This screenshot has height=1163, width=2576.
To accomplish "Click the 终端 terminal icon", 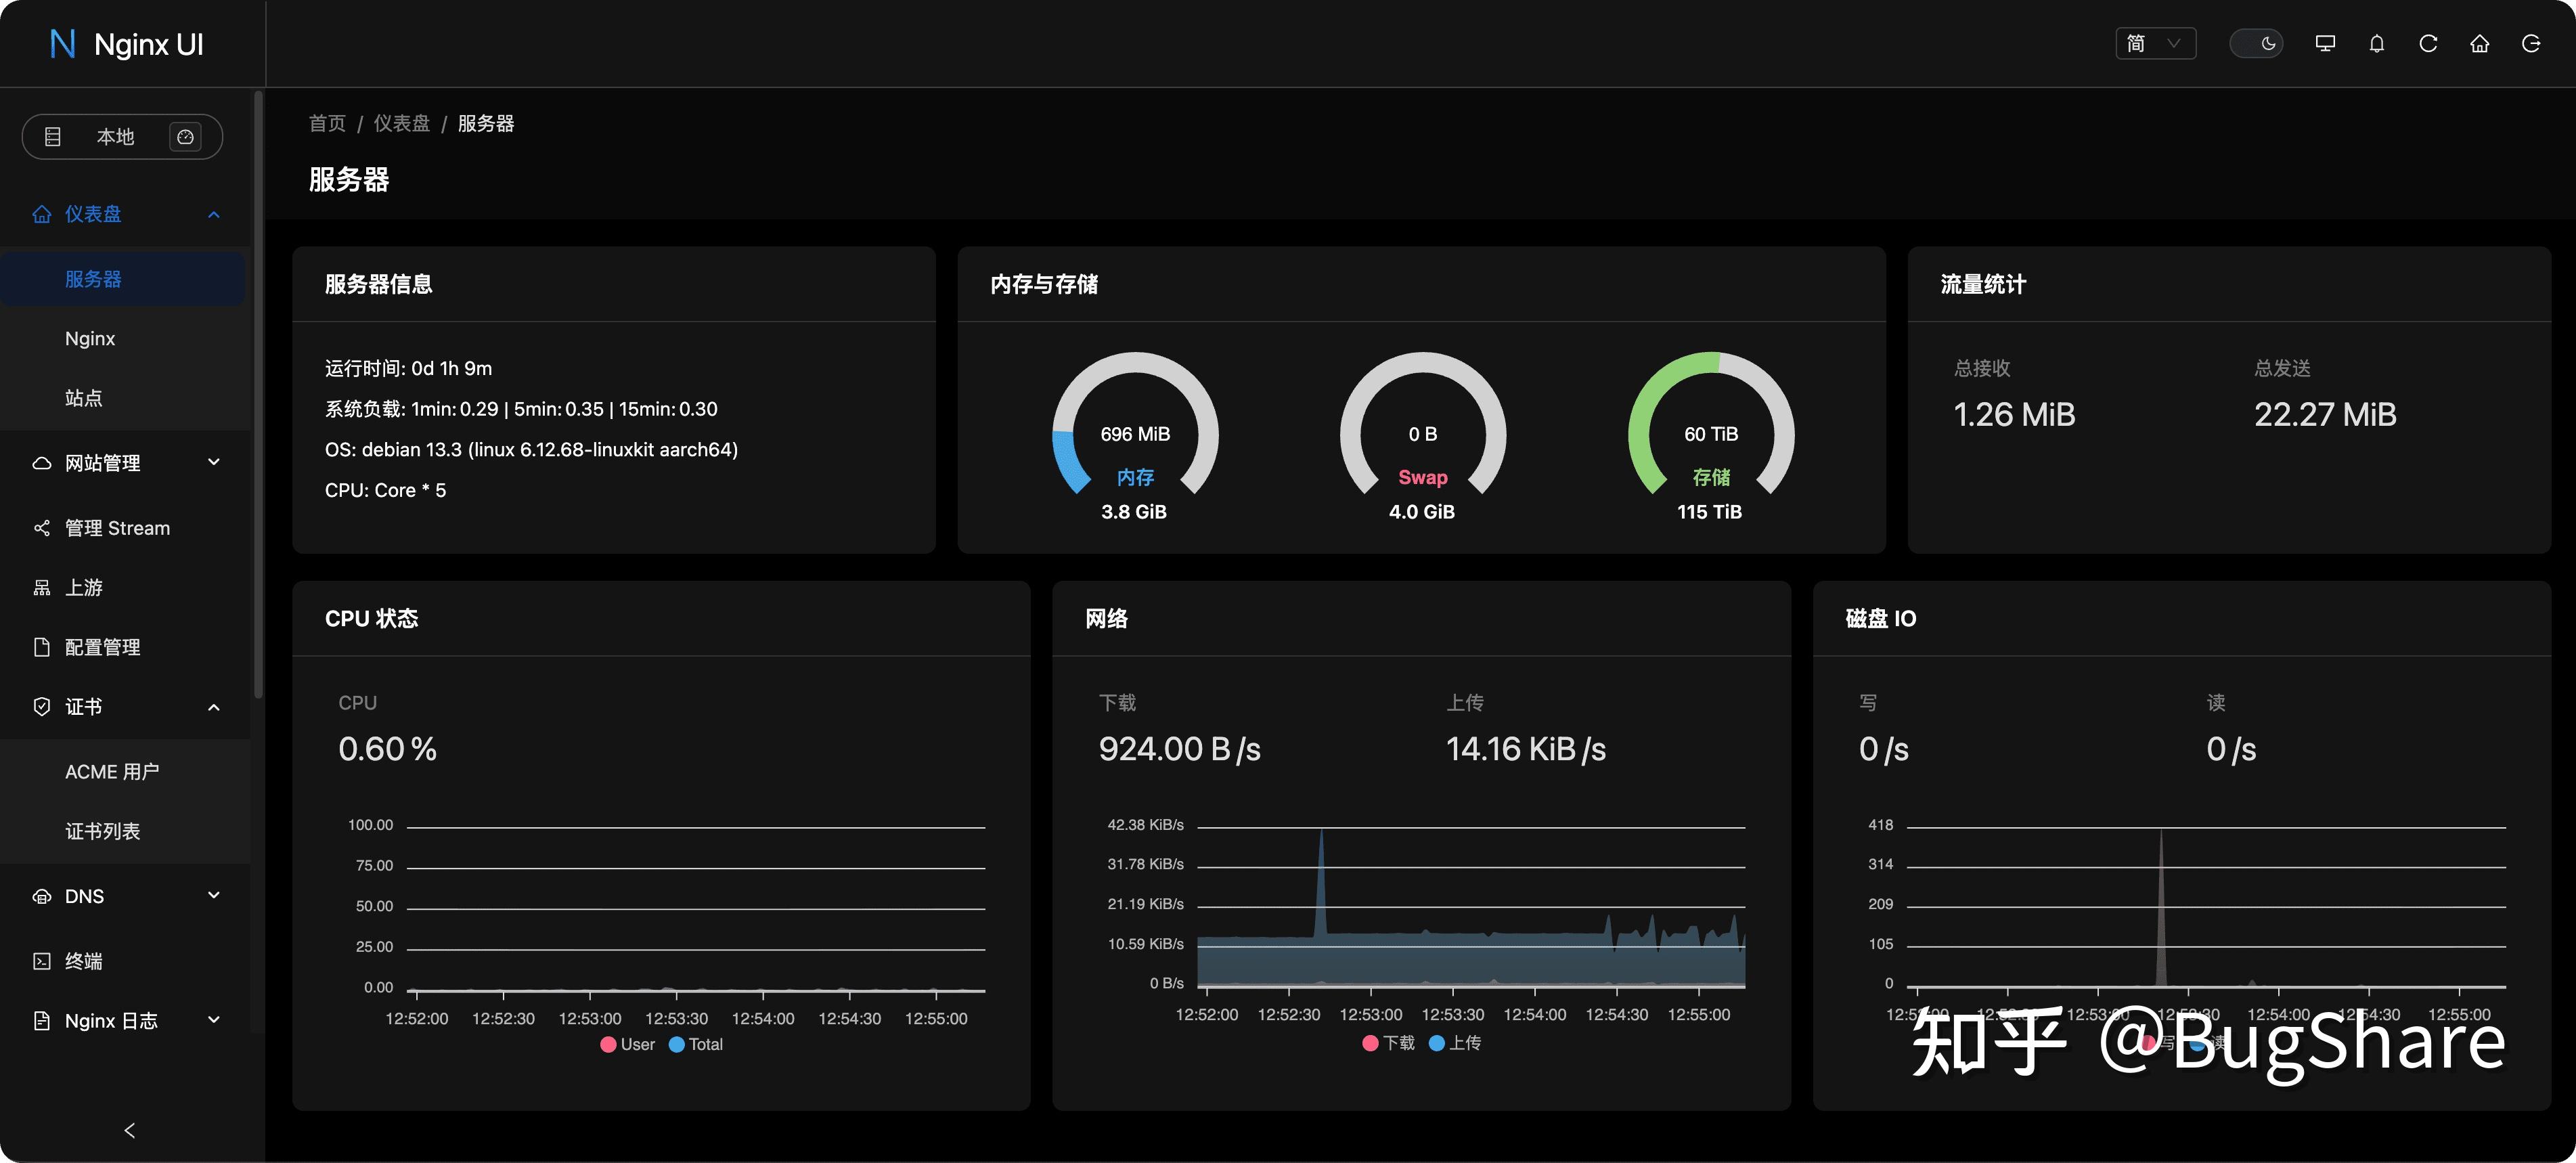I will (42, 961).
